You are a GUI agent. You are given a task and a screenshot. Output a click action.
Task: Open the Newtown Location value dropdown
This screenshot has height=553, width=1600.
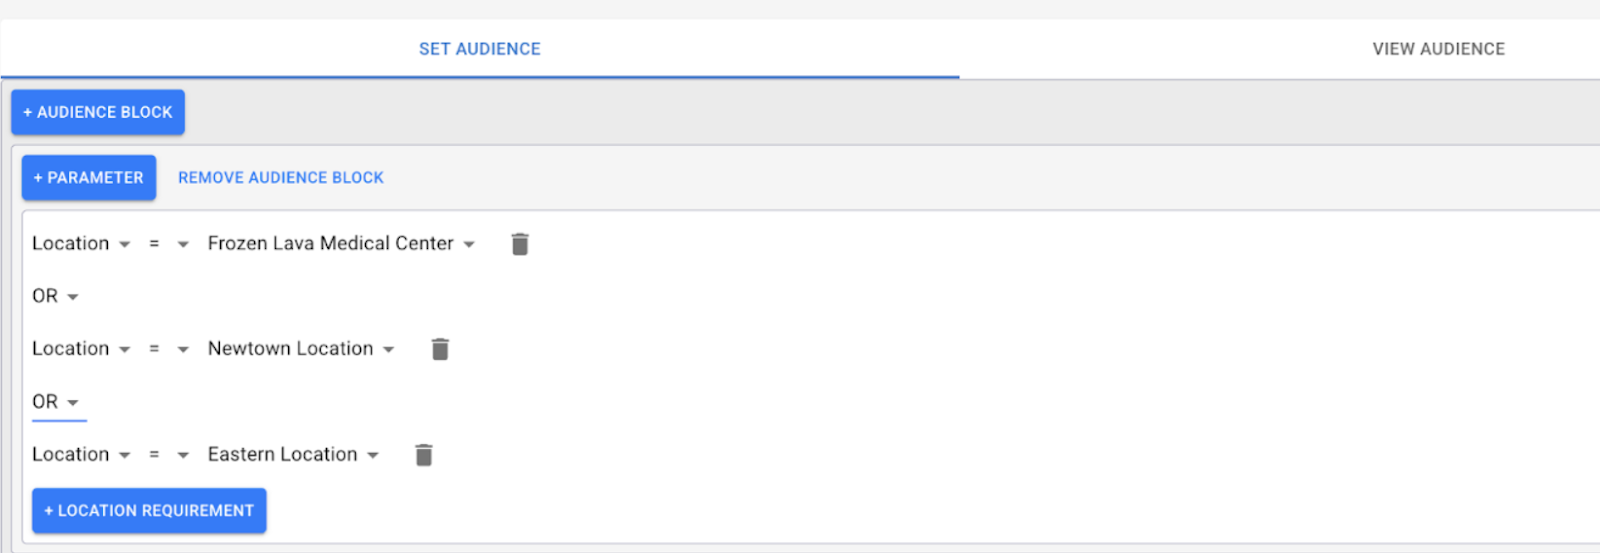point(301,349)
